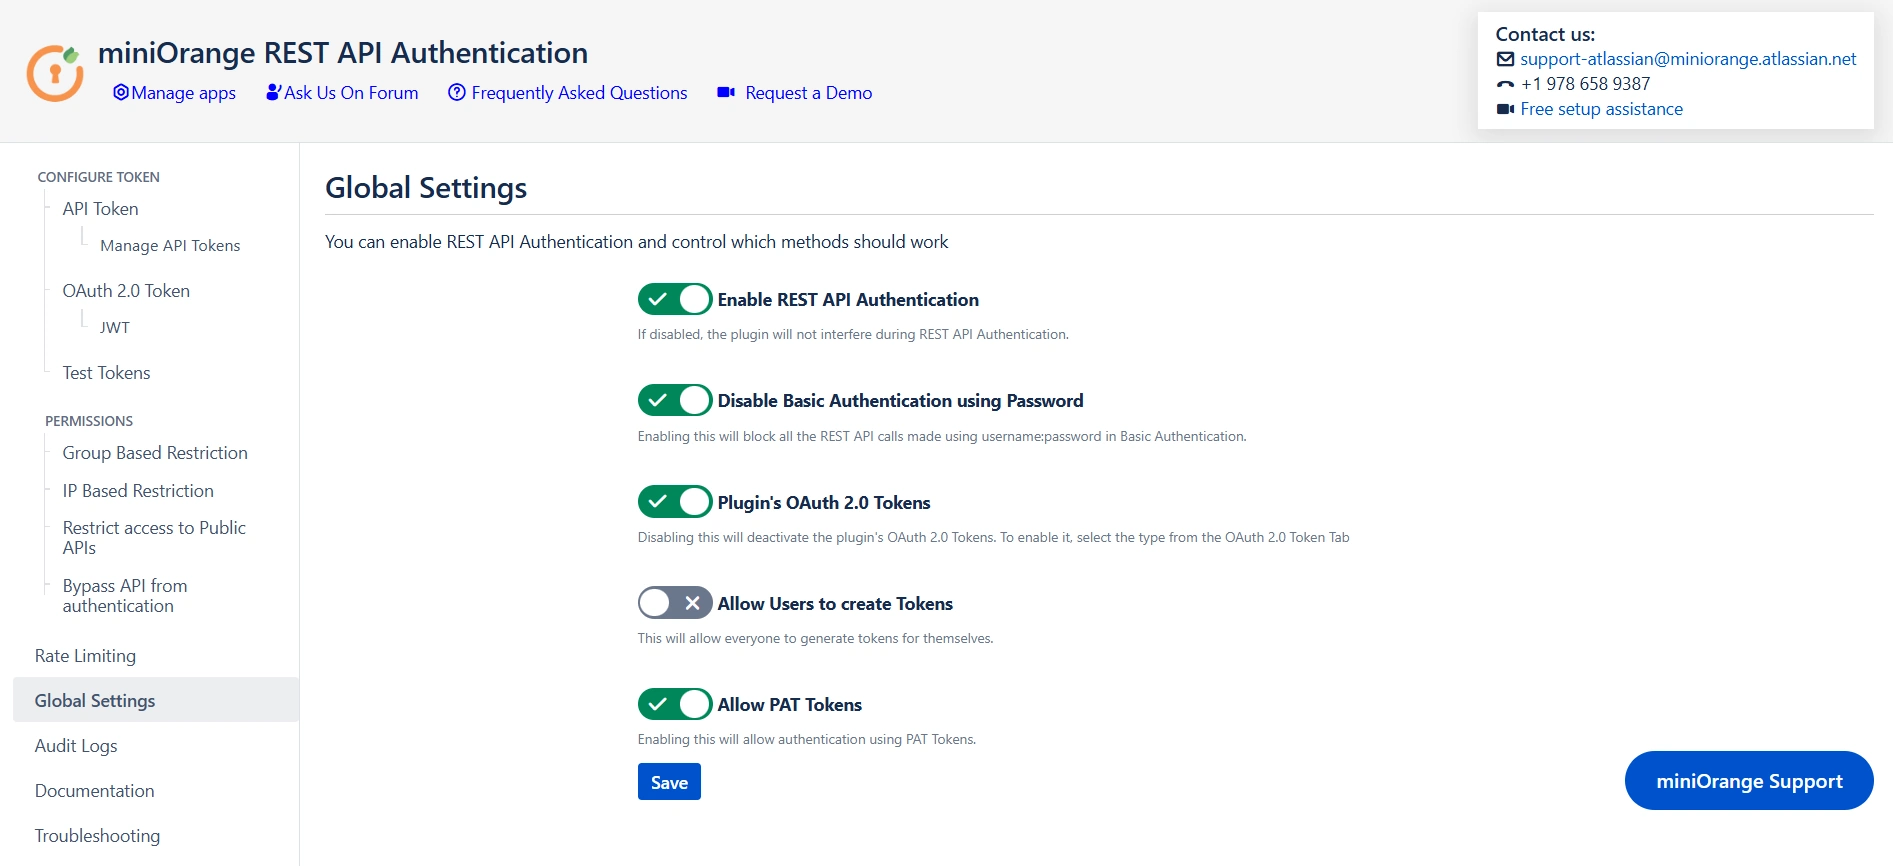Click the miniOrange logo icon

point(55,73)
